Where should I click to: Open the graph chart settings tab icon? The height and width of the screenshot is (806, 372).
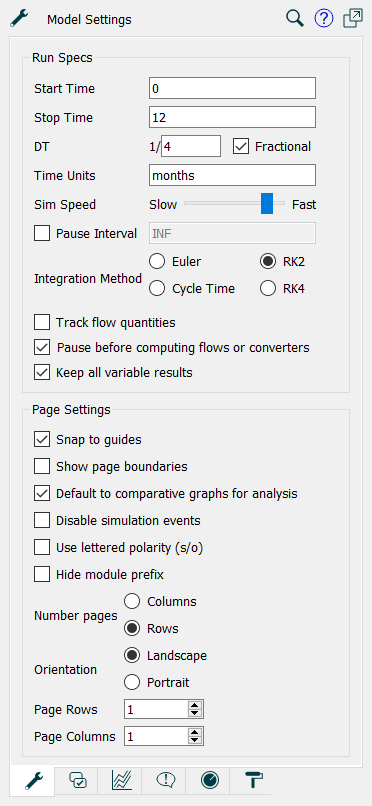[122, 780]
